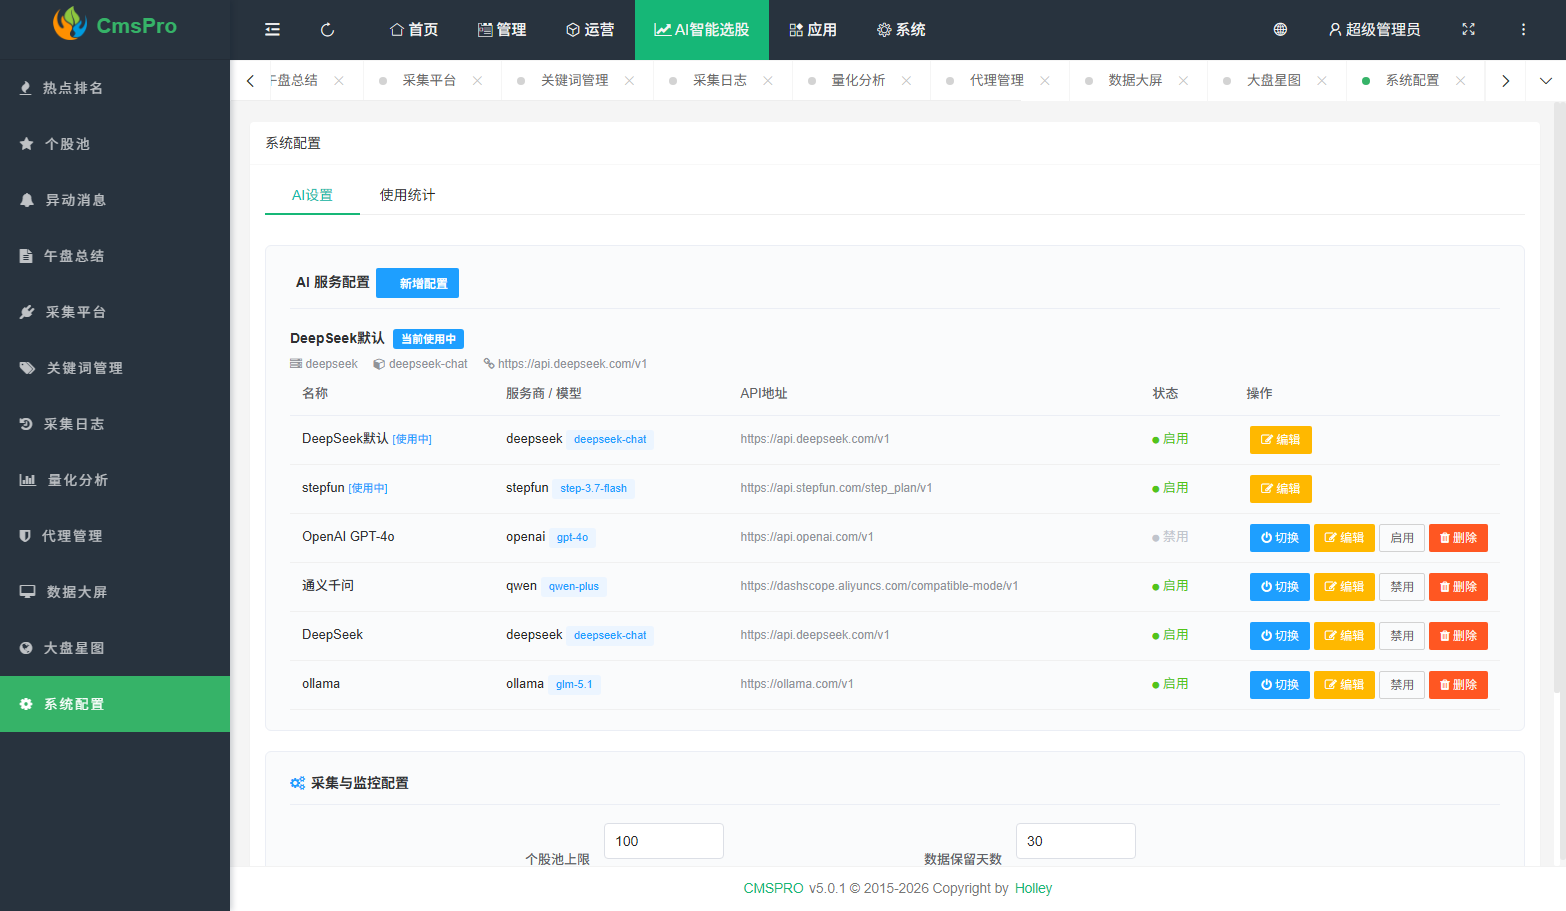Click the Holley footer link
This screenshot has width=1566, height=911.
(1033, 888)
